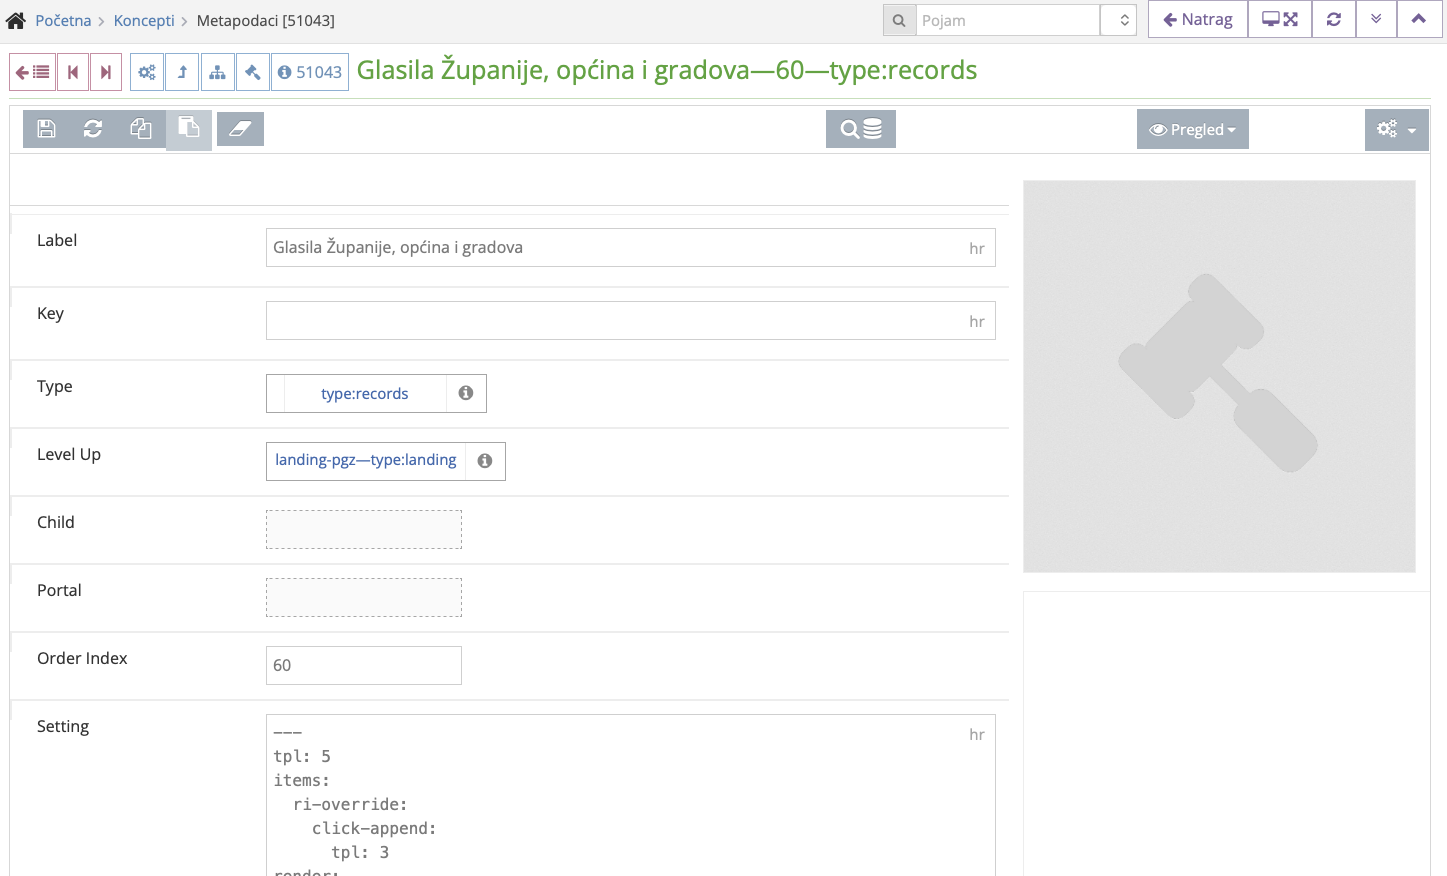Open the gear dropdown at top right
1447x876 pixels.
(x=1396, y=129)
